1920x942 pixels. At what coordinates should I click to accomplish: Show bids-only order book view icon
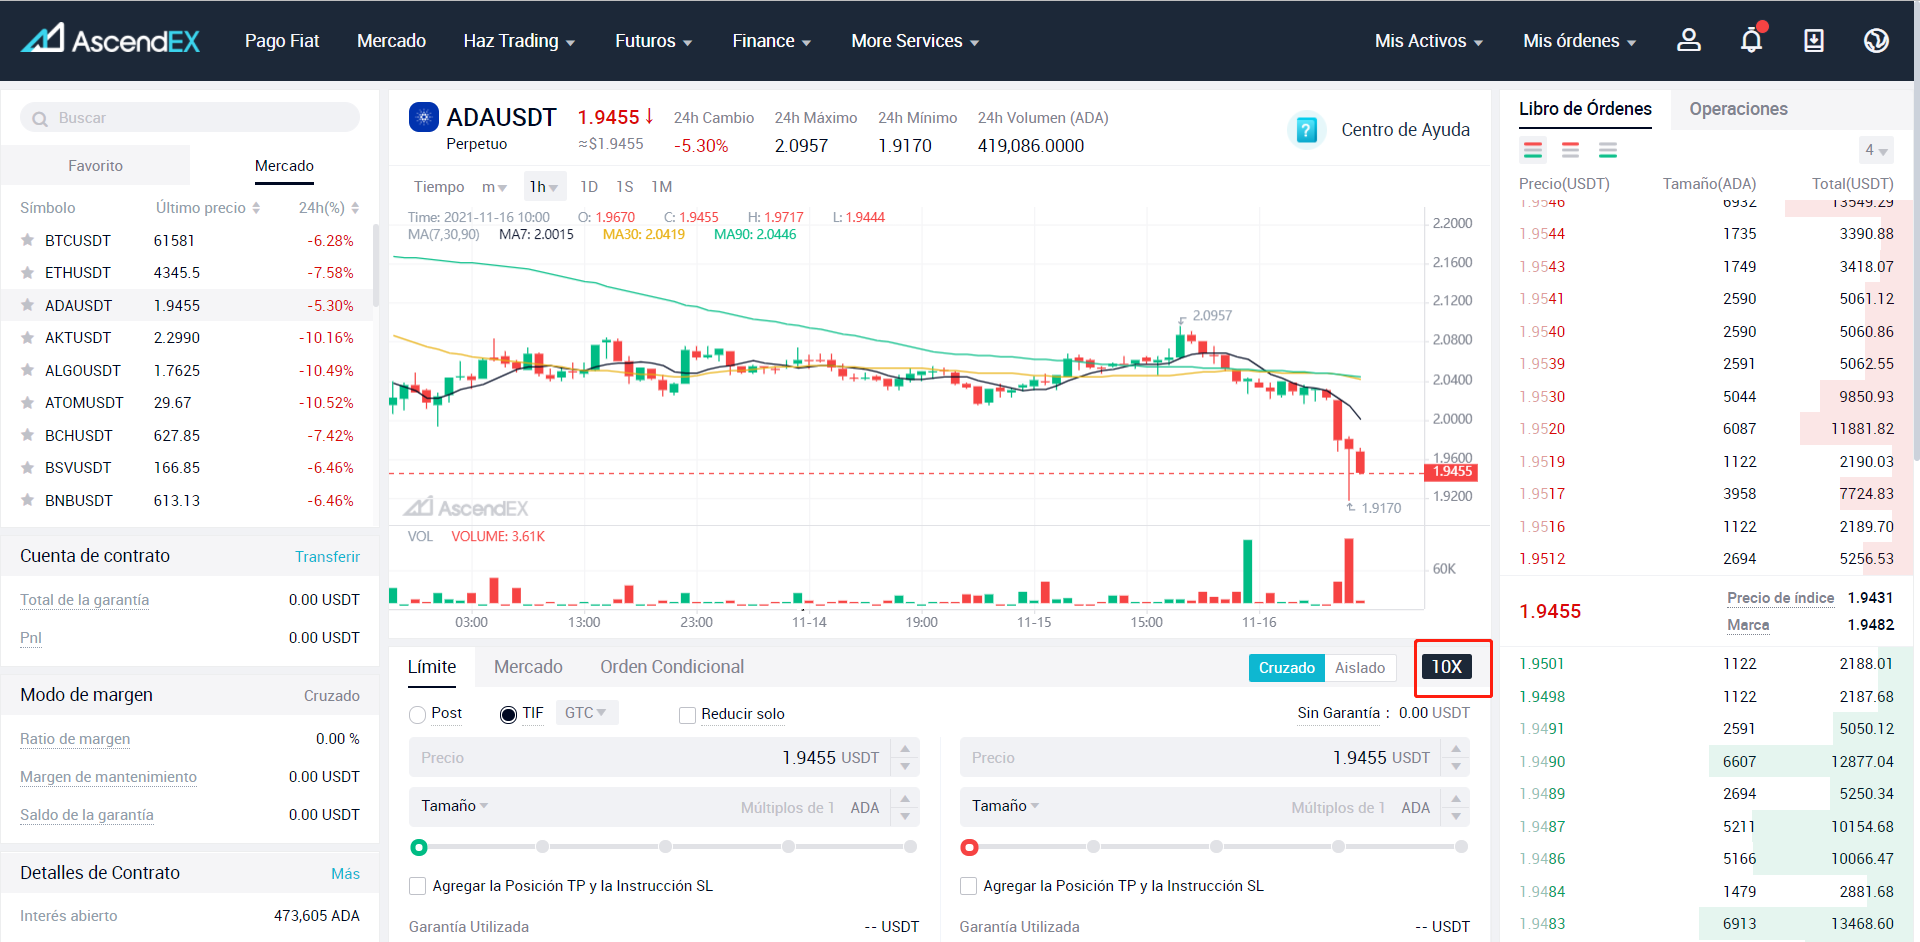point(1608,150)
